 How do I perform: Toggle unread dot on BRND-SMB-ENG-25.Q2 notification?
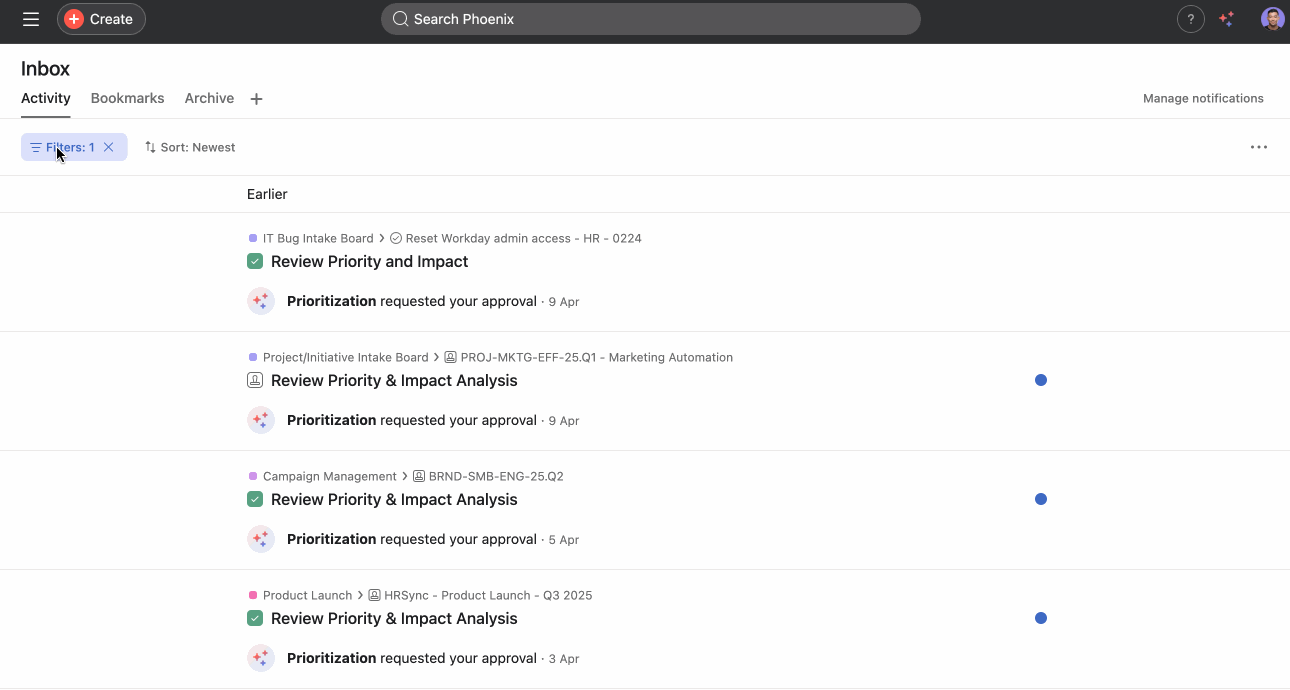pos(1041,499)
